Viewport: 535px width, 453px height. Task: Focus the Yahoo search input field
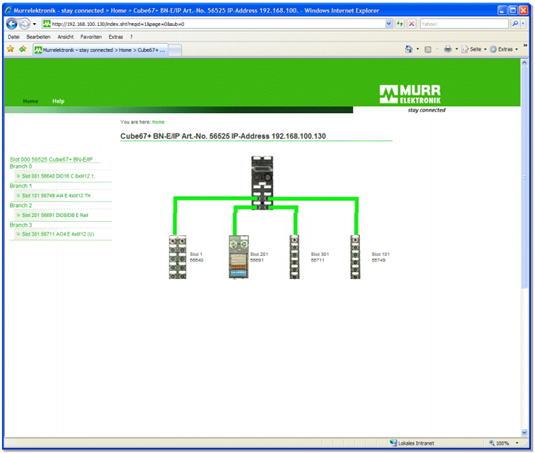click(464, 24)
